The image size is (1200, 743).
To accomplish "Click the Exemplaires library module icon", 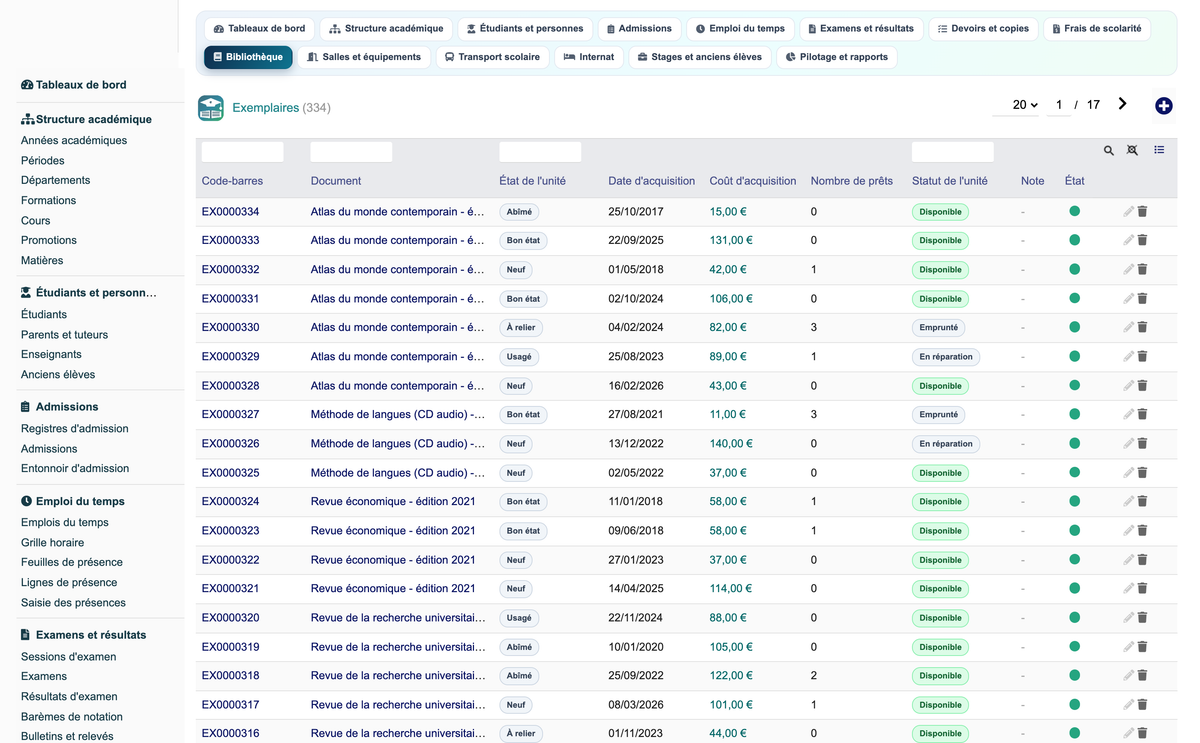I will tap(211, 108).
